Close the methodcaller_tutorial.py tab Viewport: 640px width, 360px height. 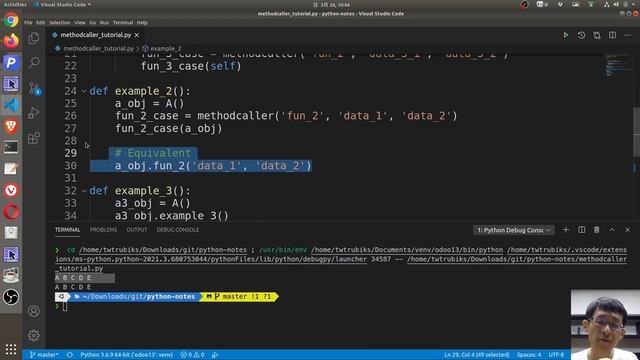tap(137, 36)
